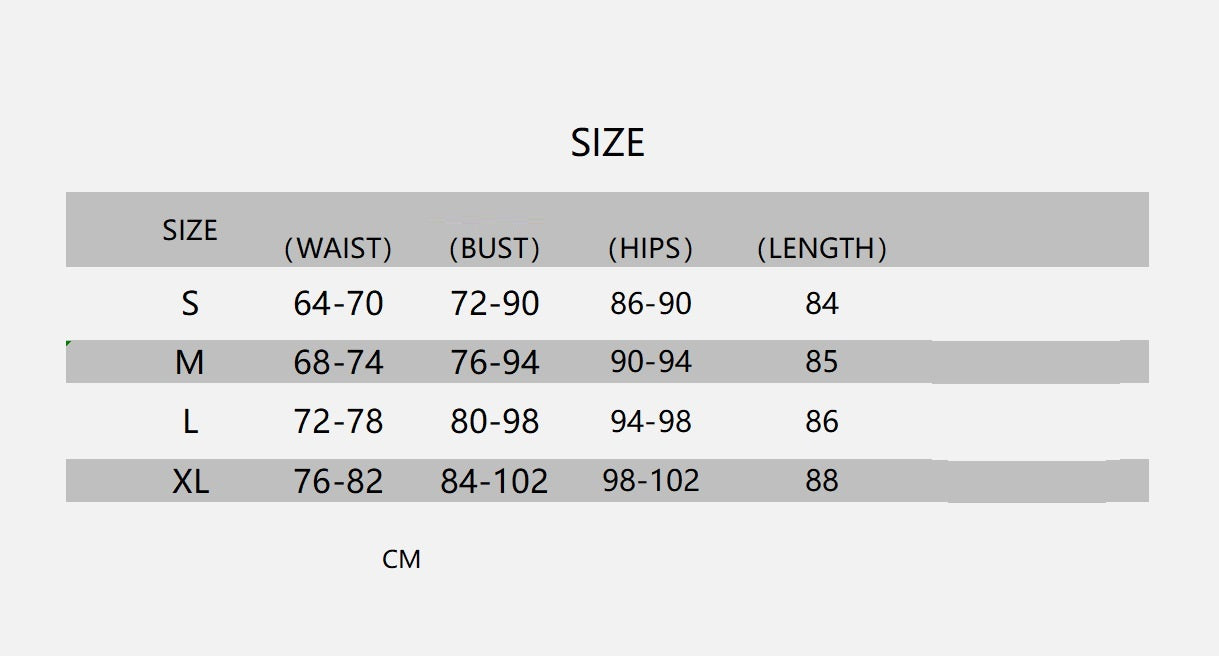Select the BUST column header

(494, 249)
